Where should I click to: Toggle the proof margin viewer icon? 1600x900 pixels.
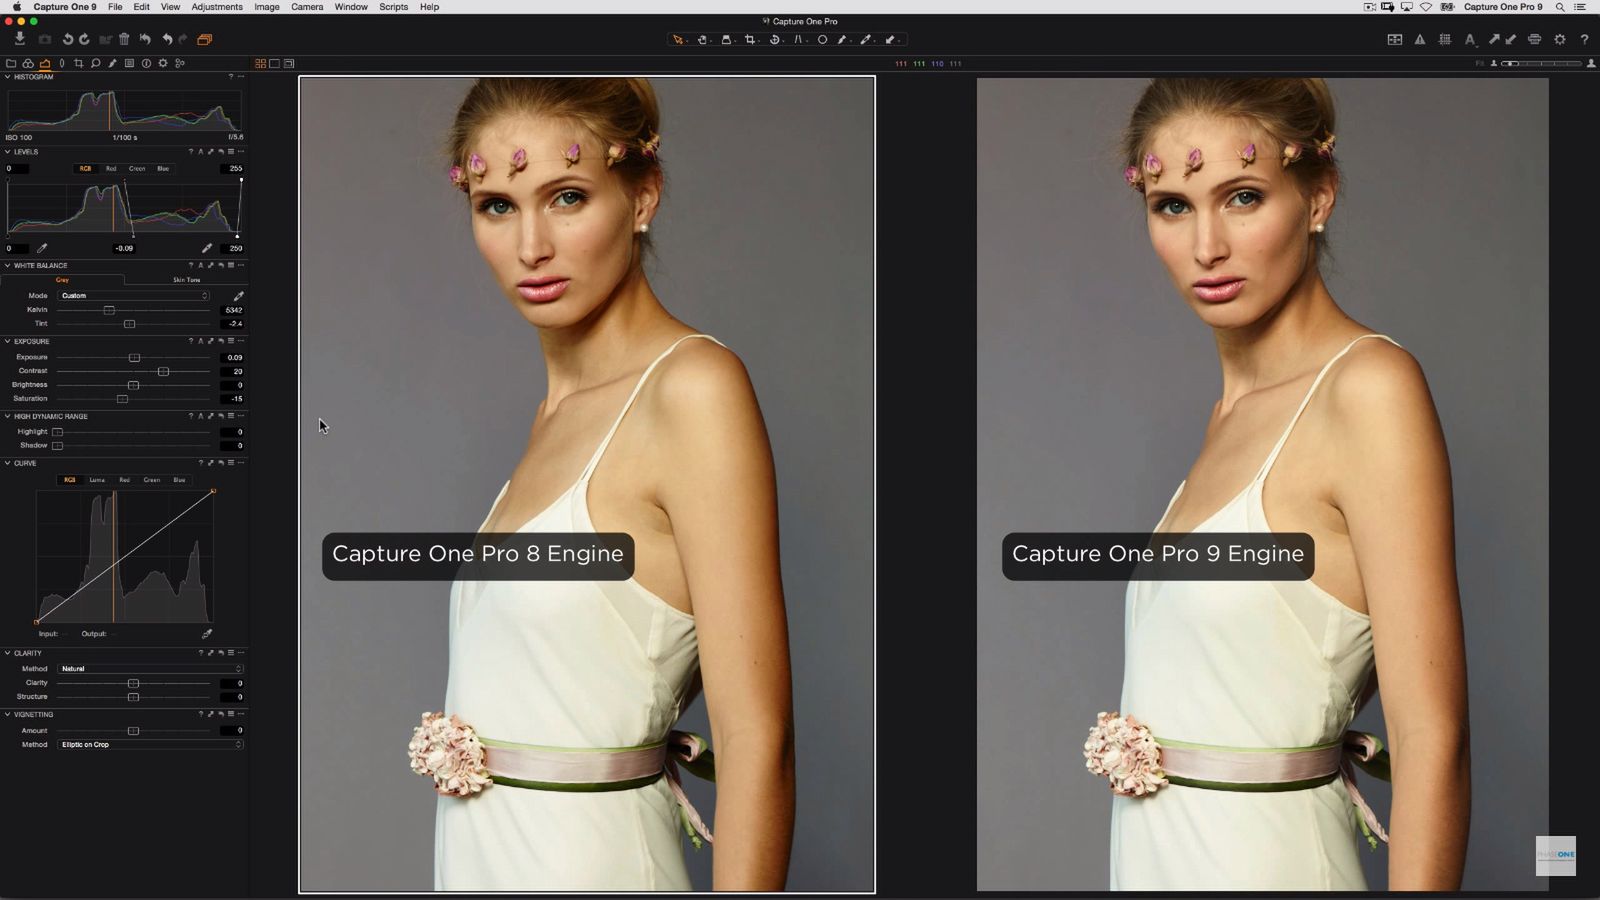(x=289, y=64)
